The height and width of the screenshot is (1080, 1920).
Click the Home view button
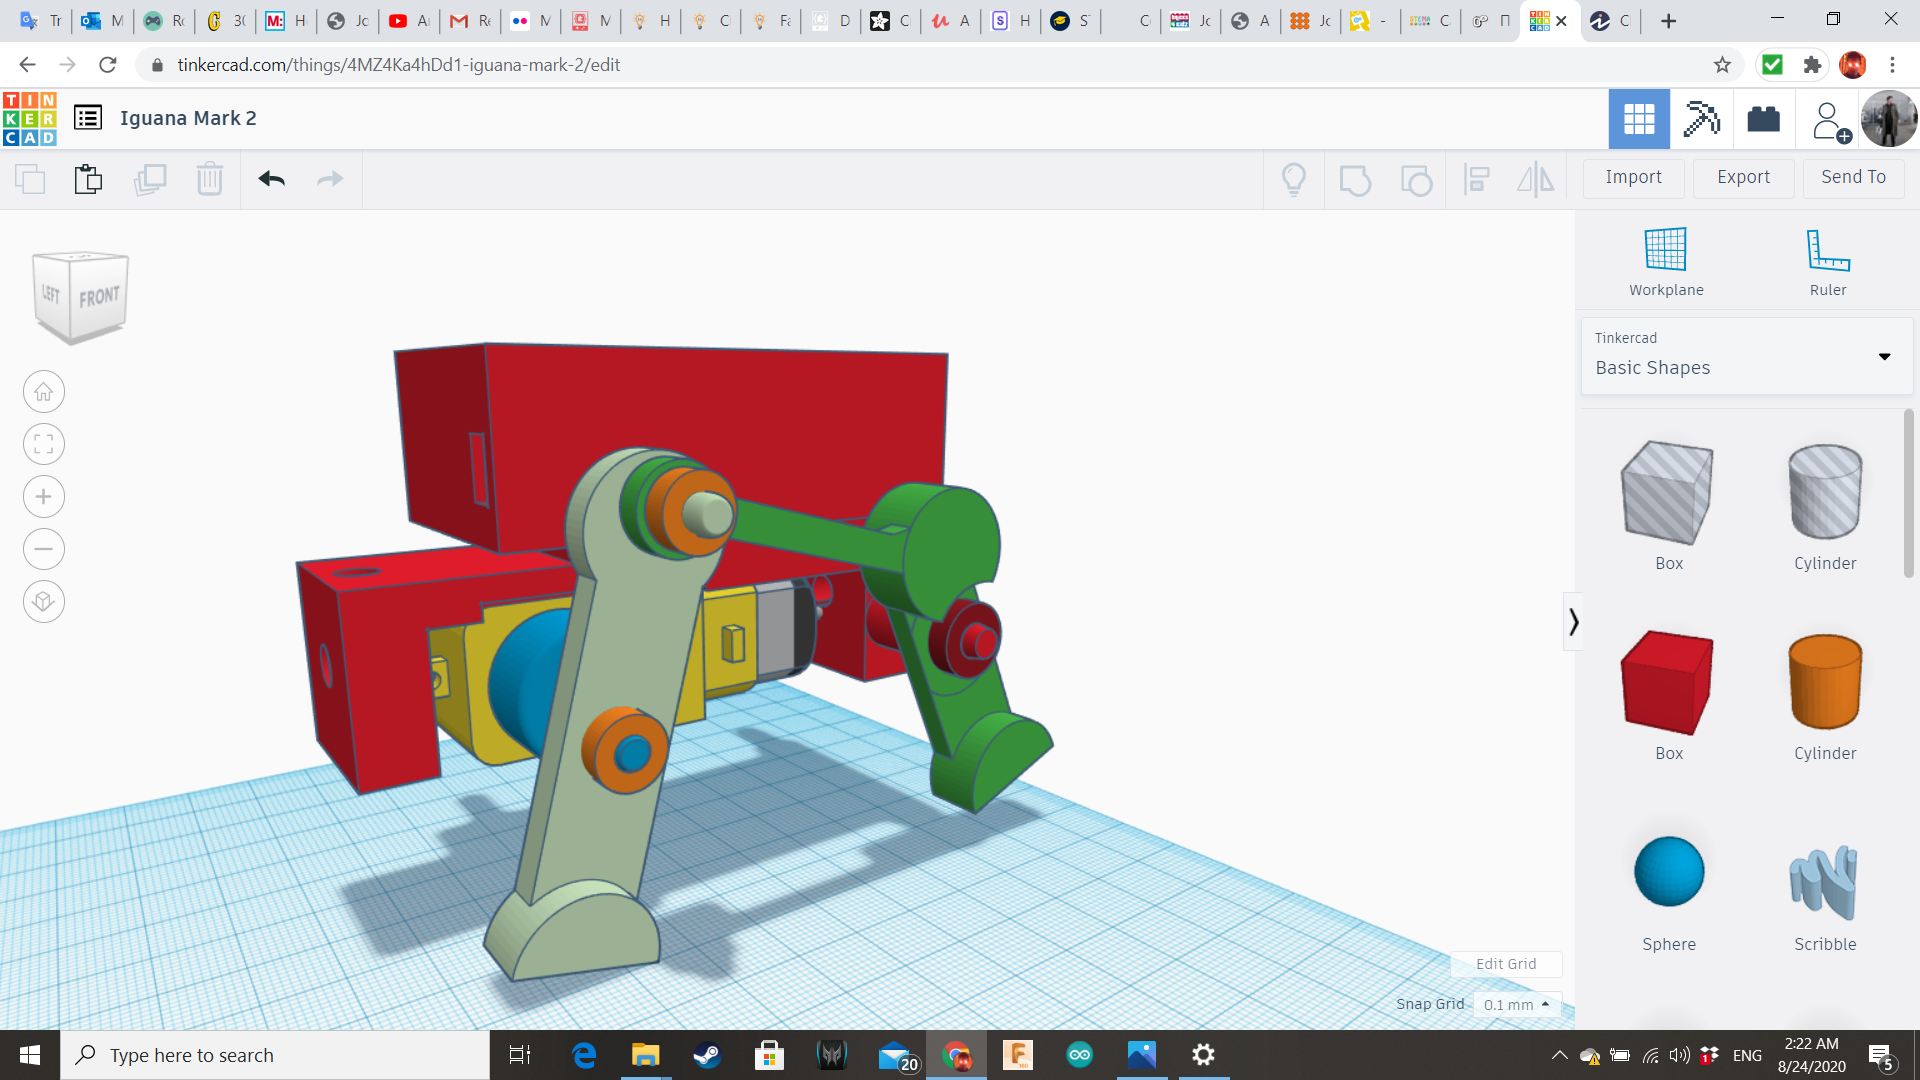(x=44, y=392)
